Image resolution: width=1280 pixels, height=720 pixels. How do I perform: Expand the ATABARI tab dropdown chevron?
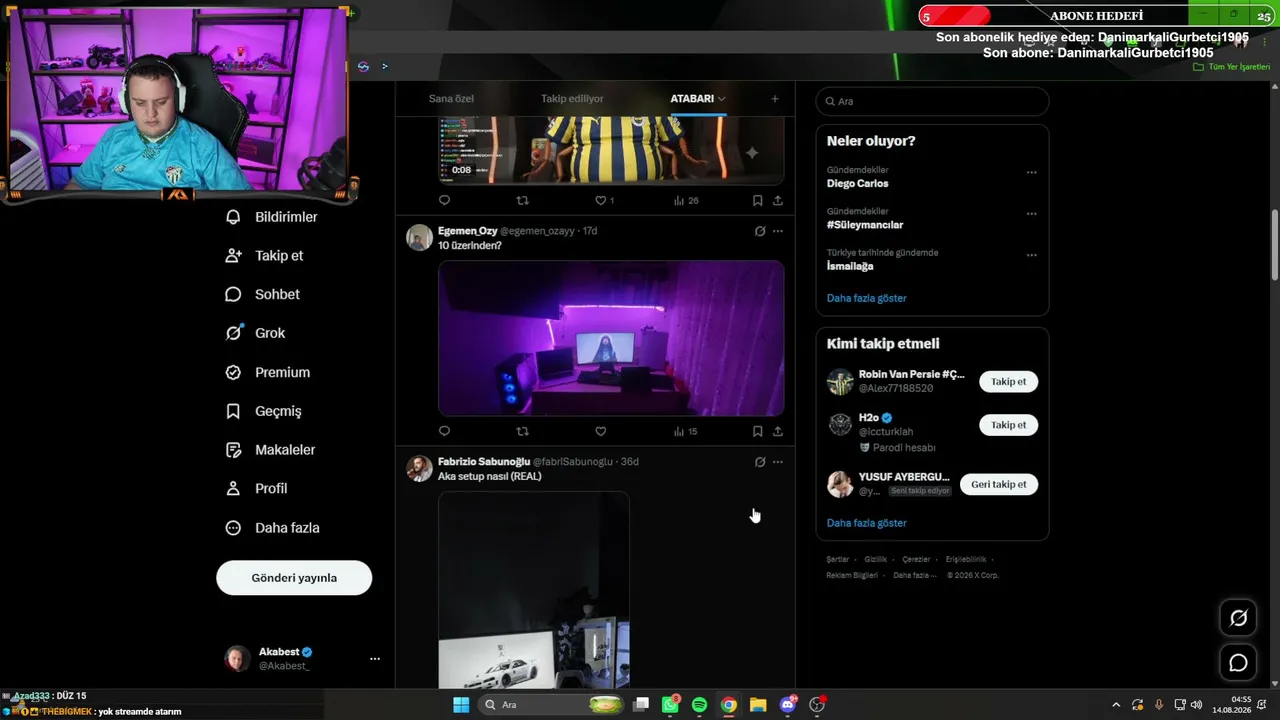(721, 99)
